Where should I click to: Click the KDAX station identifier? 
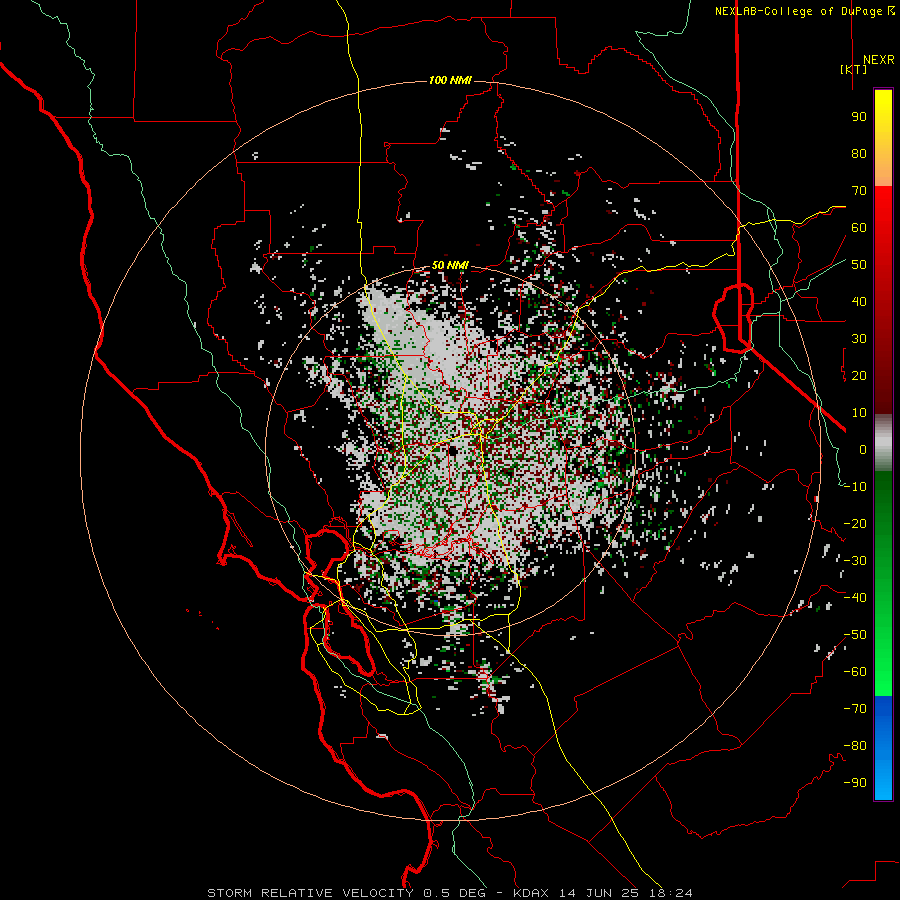[x=530, y=893]
